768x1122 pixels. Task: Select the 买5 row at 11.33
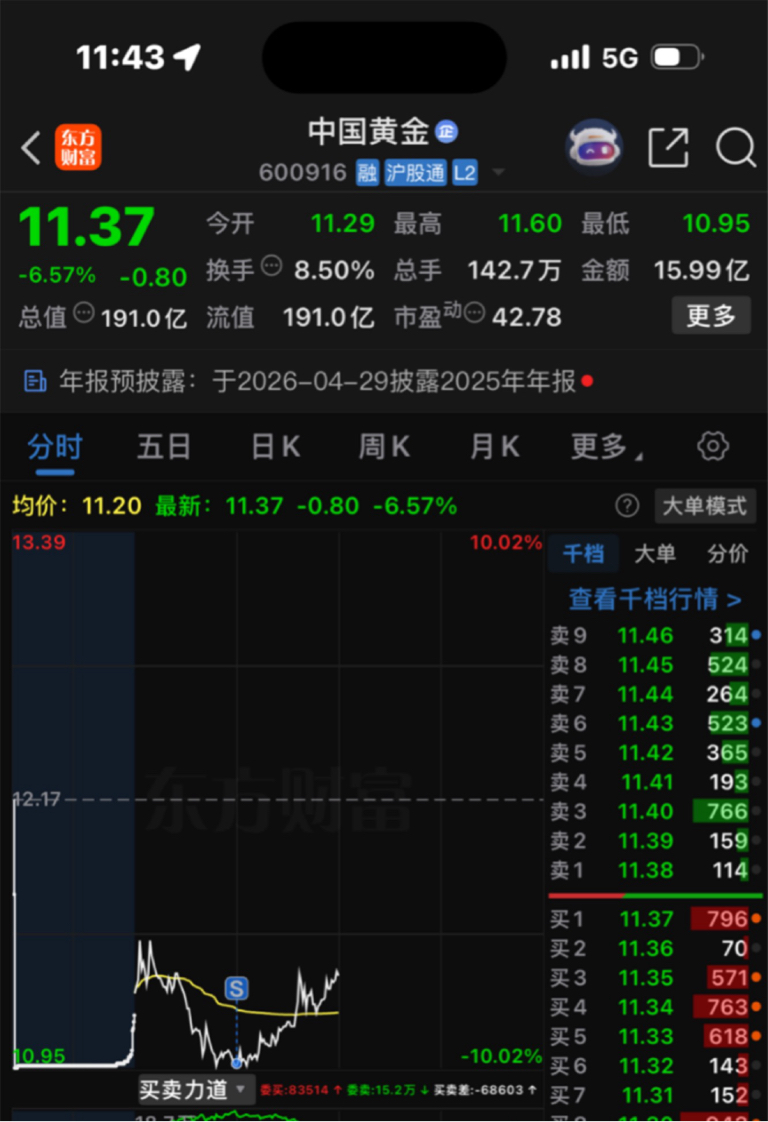click(655, 1036)
